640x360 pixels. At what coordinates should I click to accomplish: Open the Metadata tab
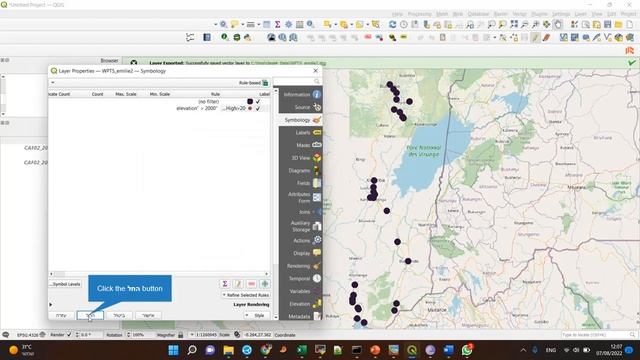tap(301, 316)
